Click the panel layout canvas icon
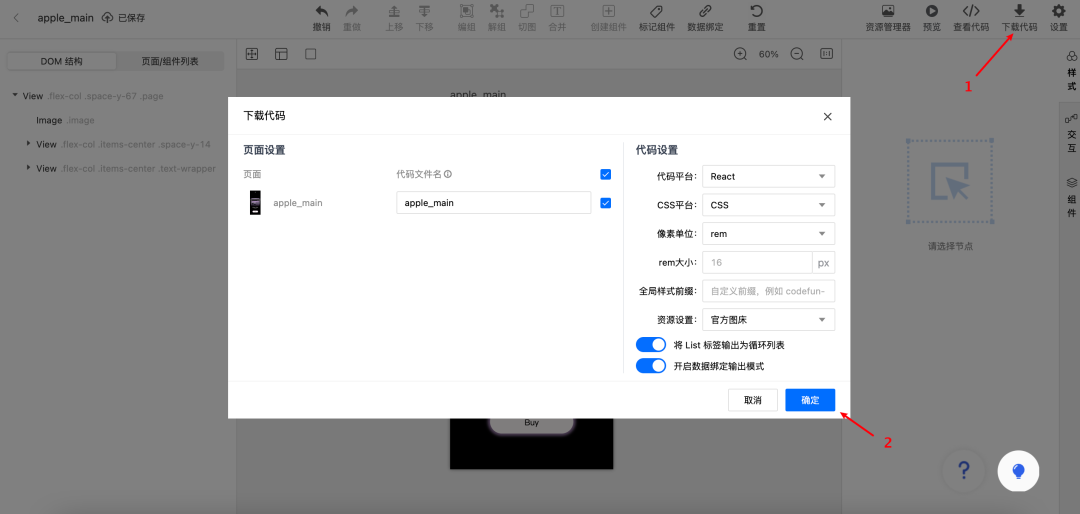 pyautogui.click(x=281, y=54)
